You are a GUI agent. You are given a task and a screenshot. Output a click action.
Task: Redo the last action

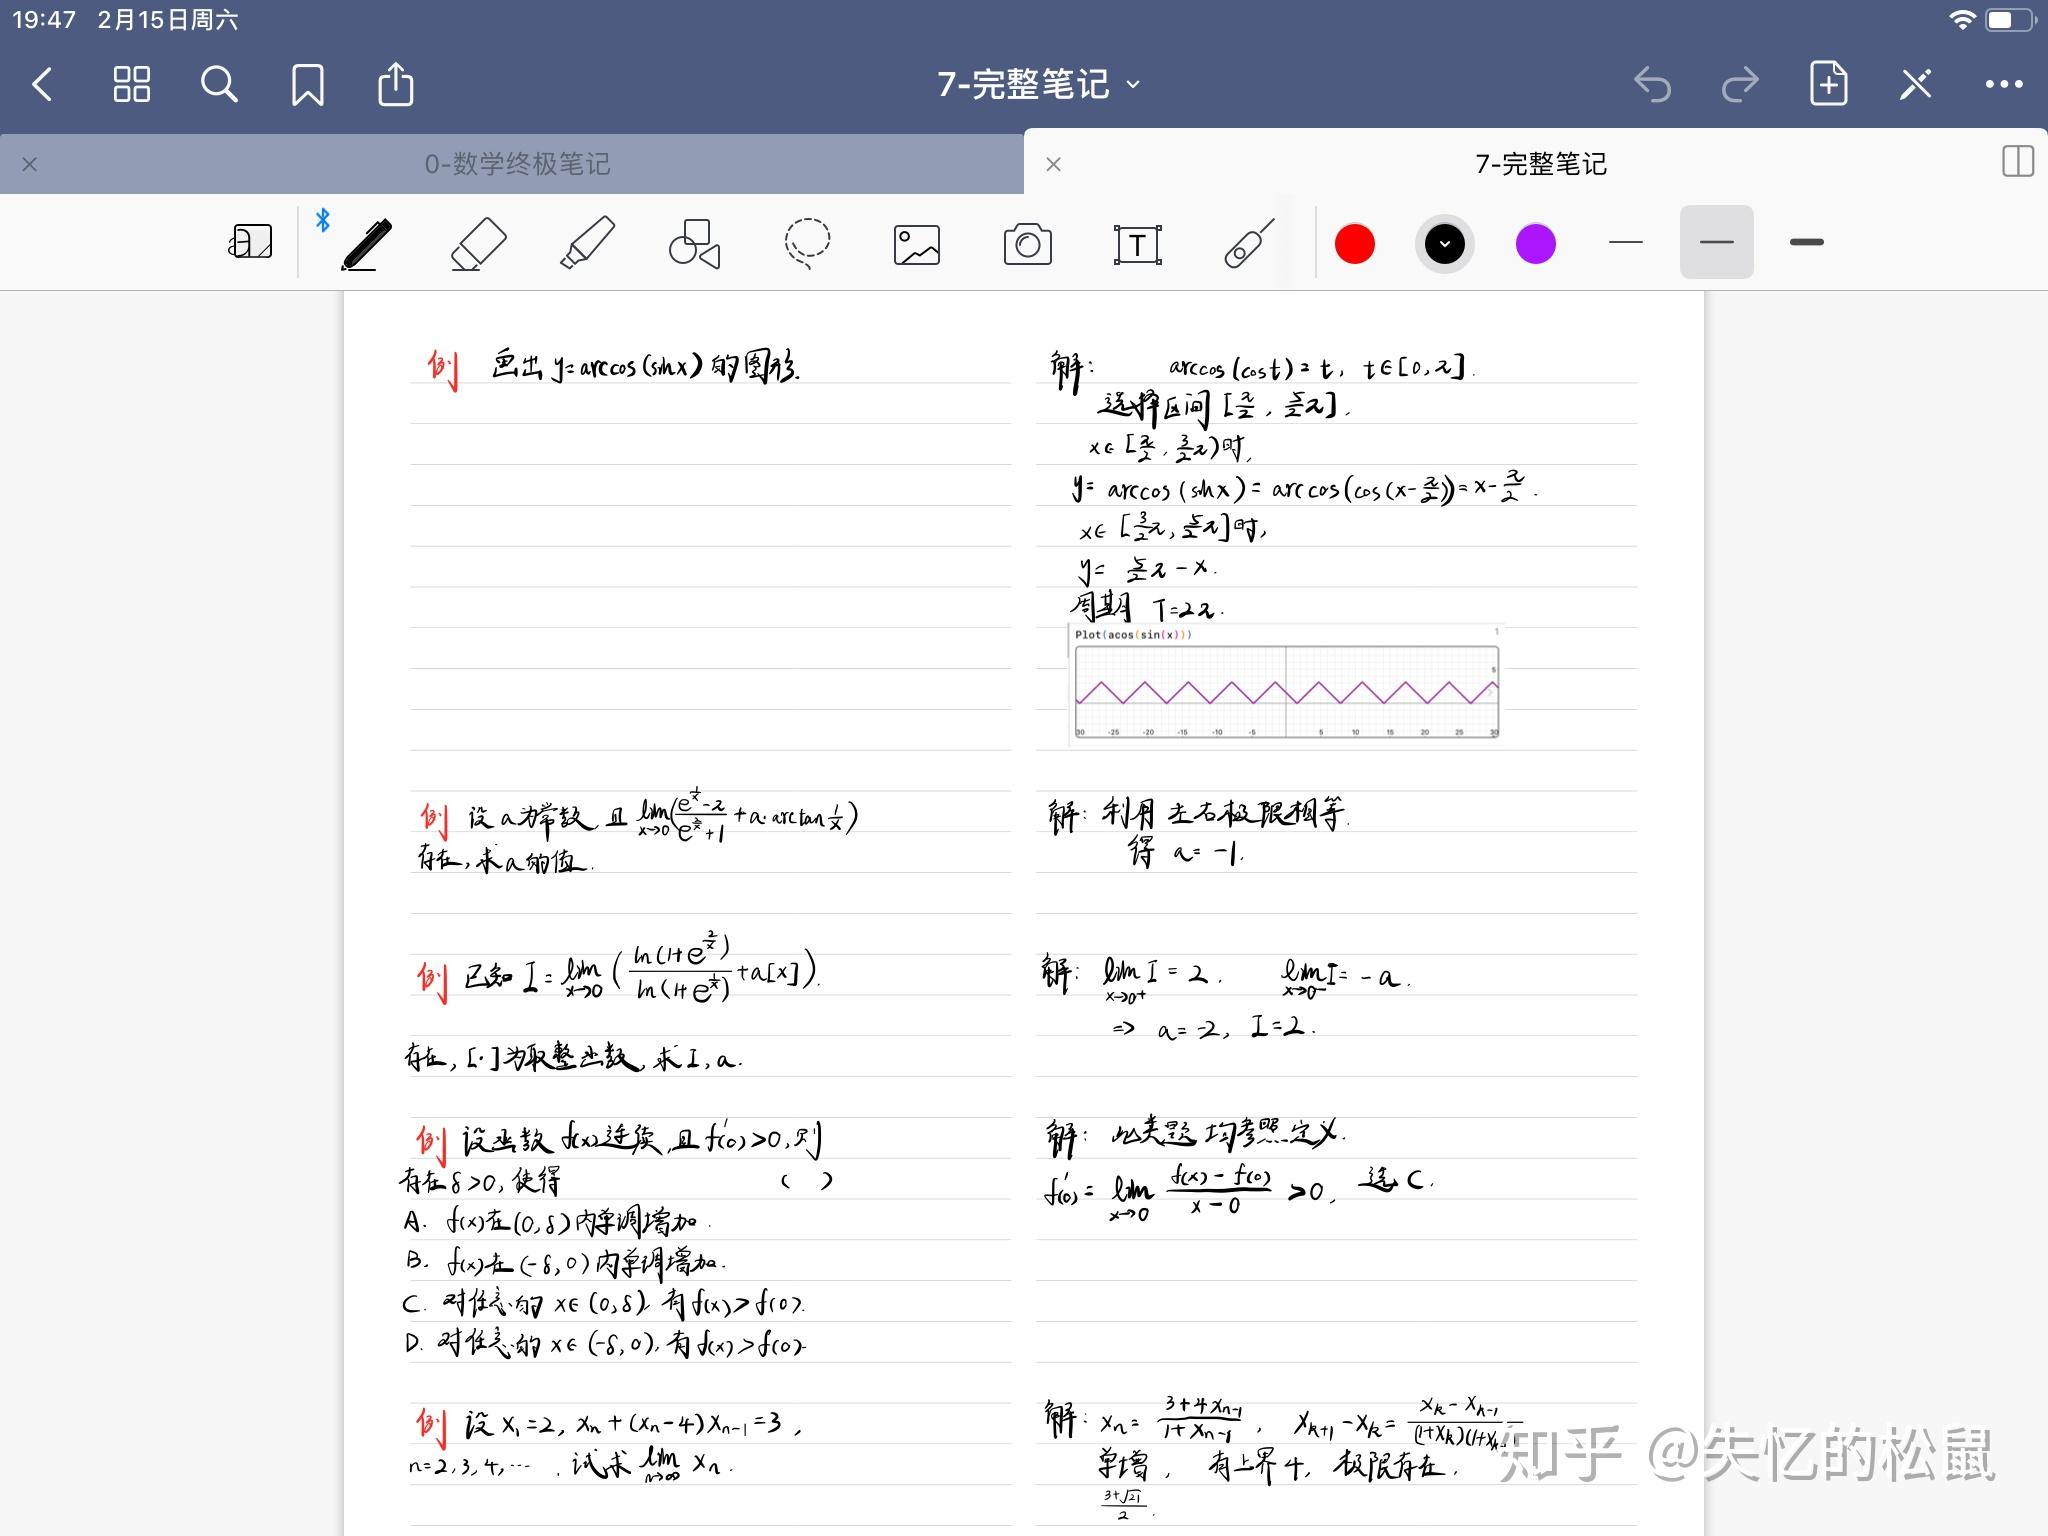tap(1740, 85)
